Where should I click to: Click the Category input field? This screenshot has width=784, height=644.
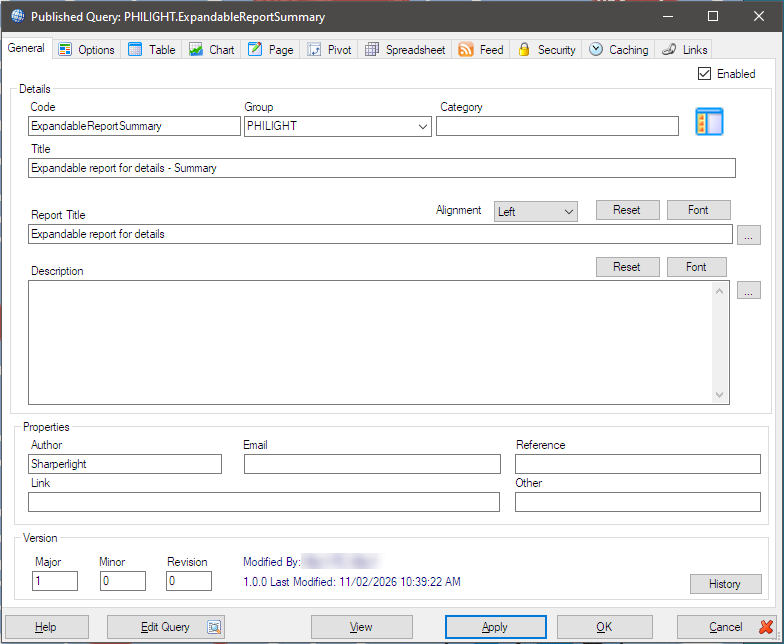558,126
